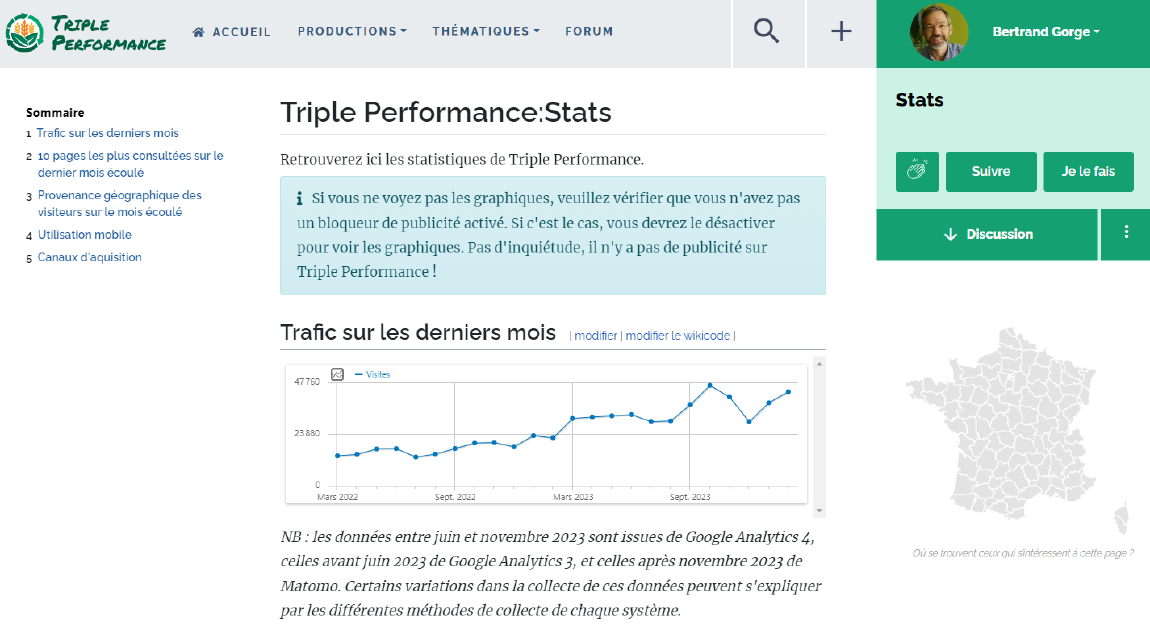Select Accueil in the navigation bar
Viewport: 1150px width, 630px height.
[x=240, y=31]
